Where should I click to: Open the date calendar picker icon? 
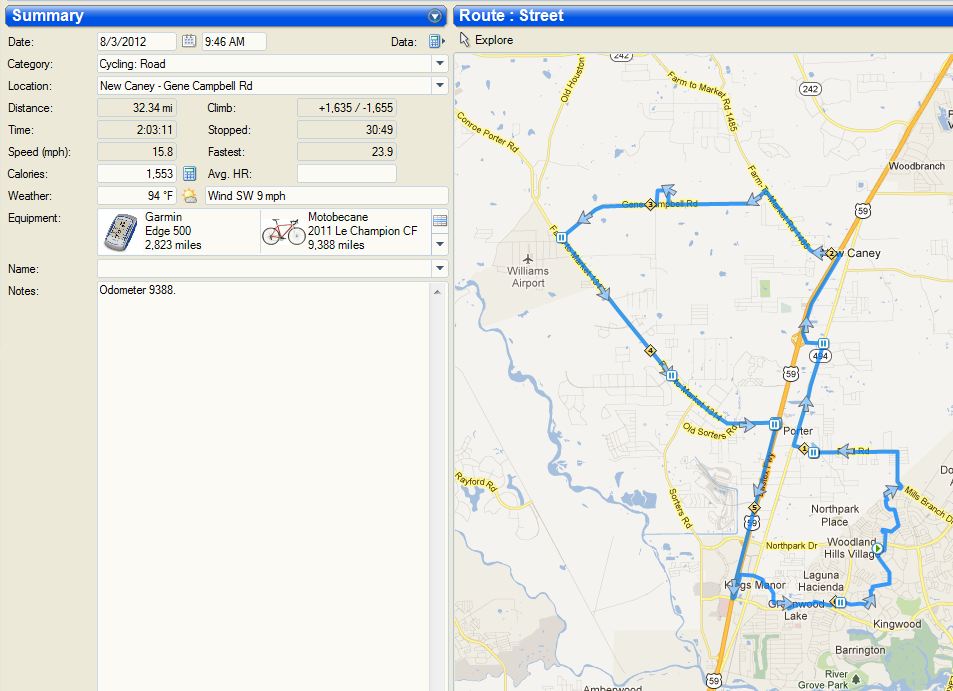(x=189, y=41)
